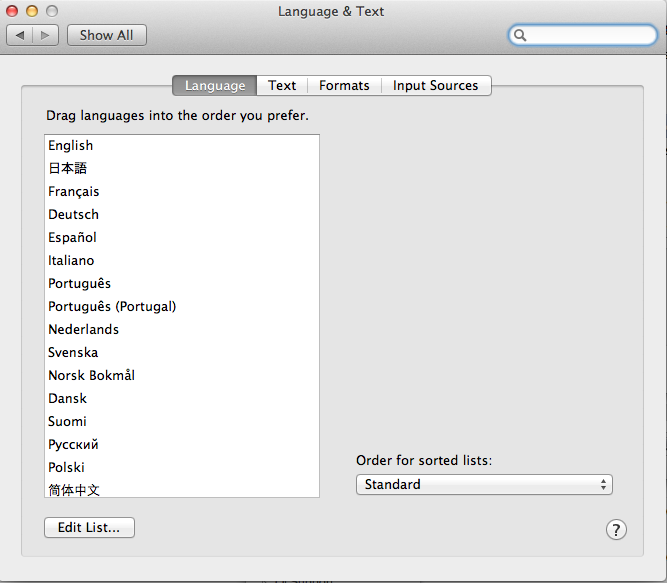Open the Input Sources tab
Screen dimensions: 667x583
click(x=435, y=86)
